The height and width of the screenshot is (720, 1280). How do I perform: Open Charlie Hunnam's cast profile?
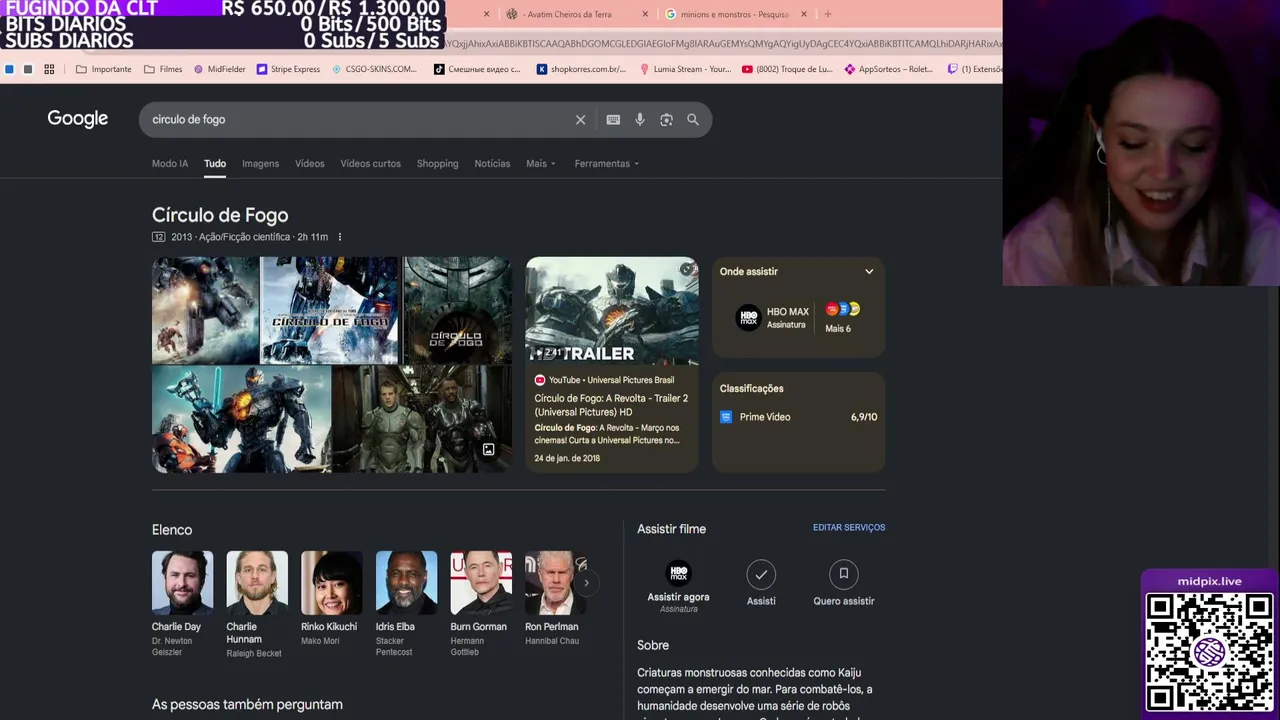[257, 604]
